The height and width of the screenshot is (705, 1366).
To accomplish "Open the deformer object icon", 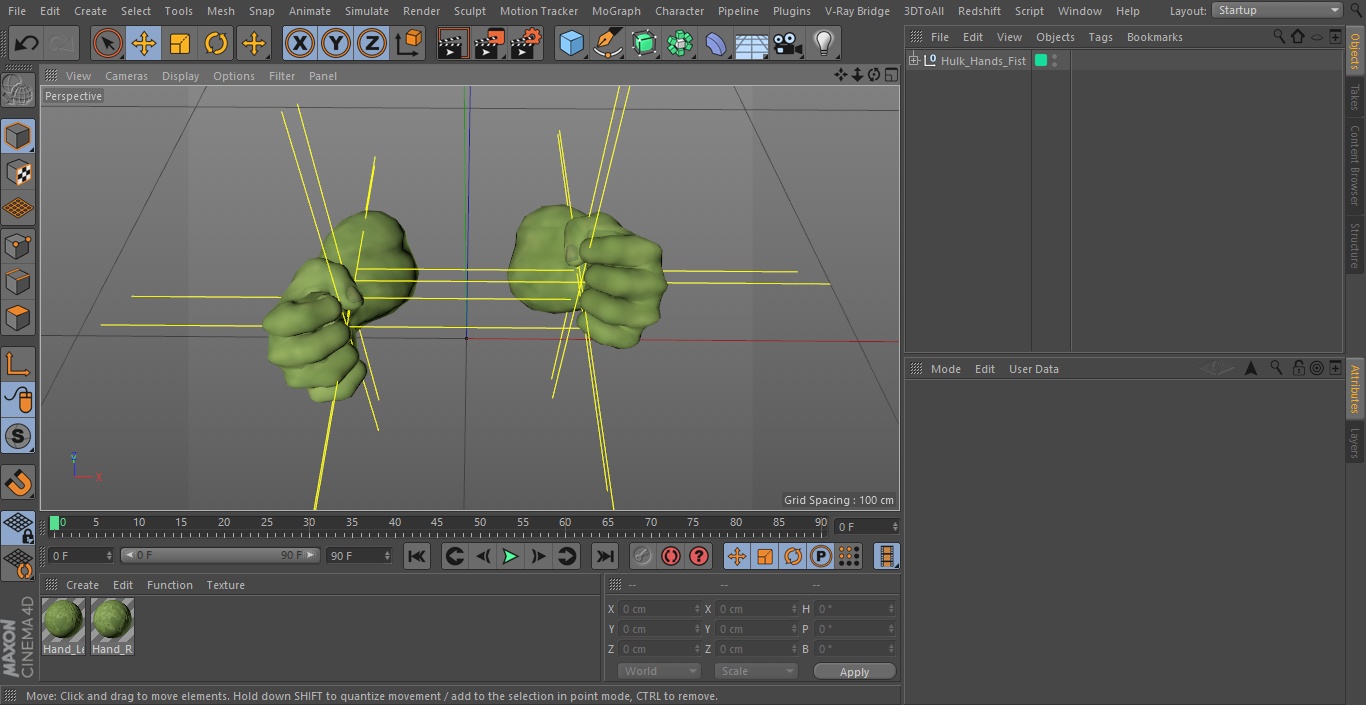I will tap(716, 44).
